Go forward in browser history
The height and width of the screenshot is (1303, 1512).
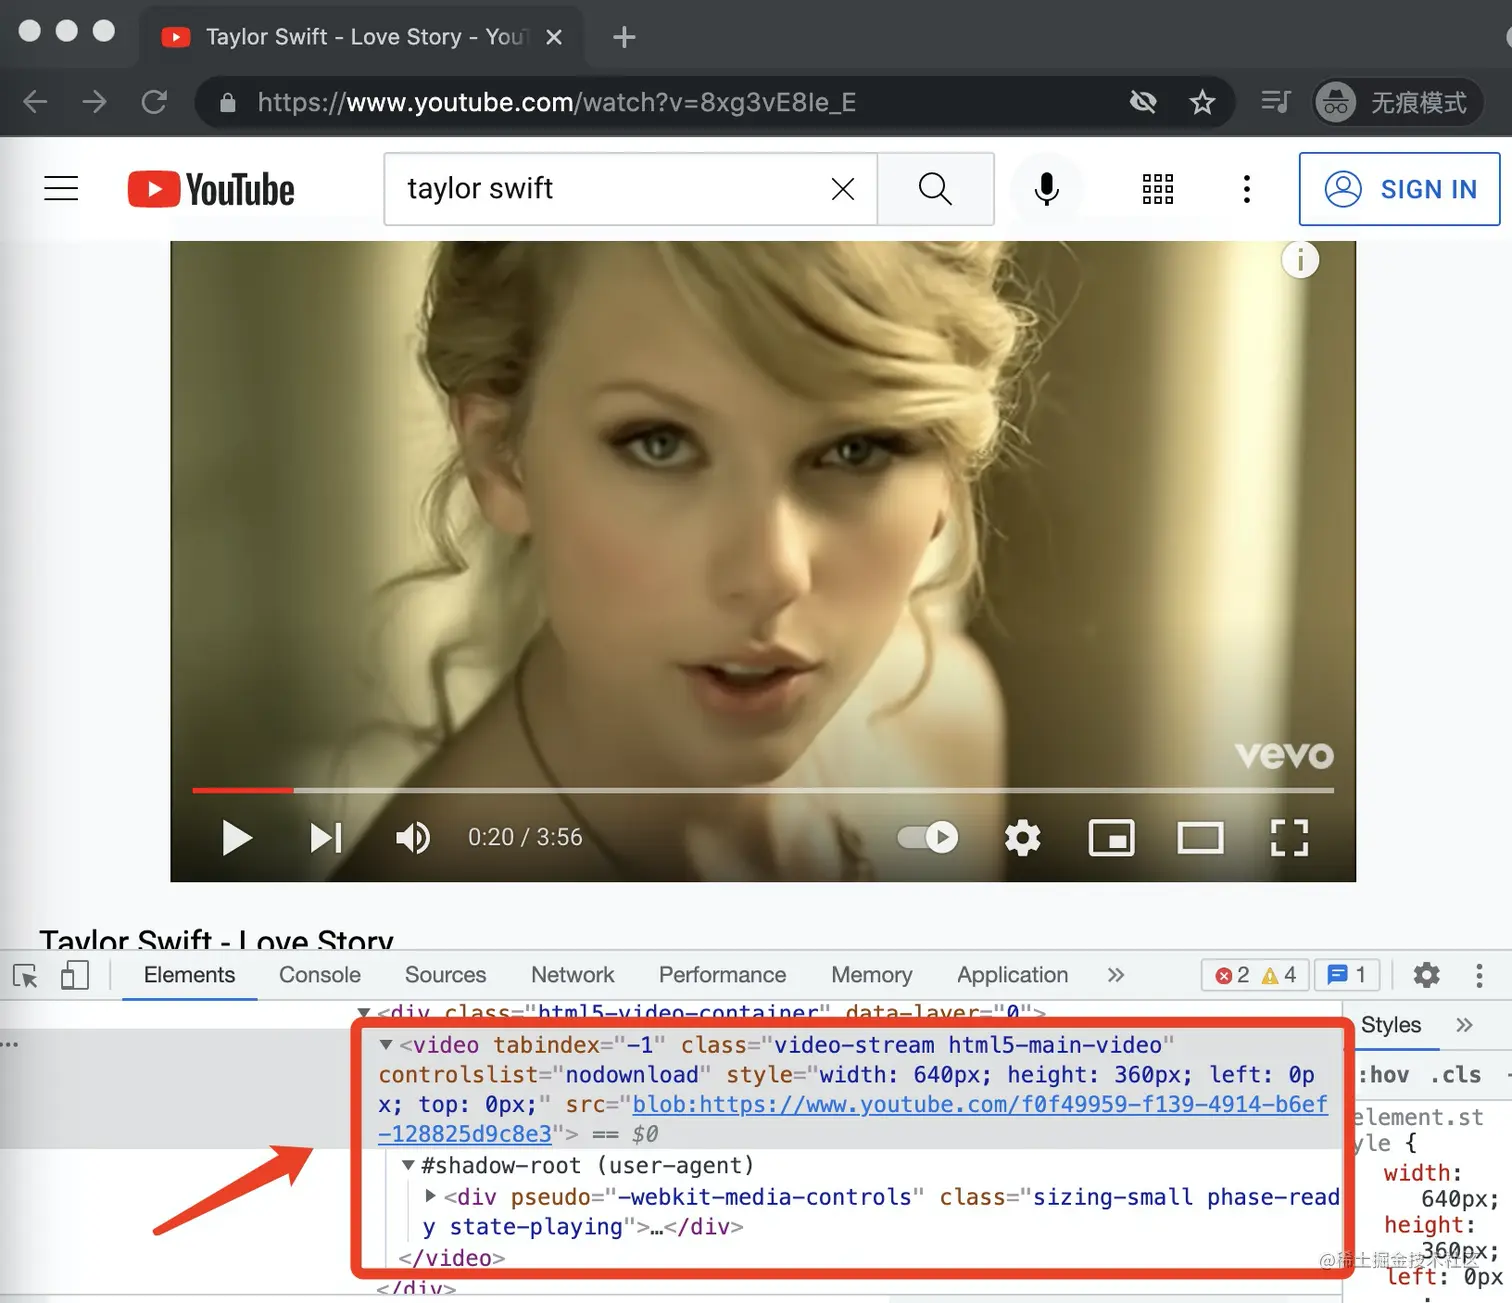(x=94, y=102)
